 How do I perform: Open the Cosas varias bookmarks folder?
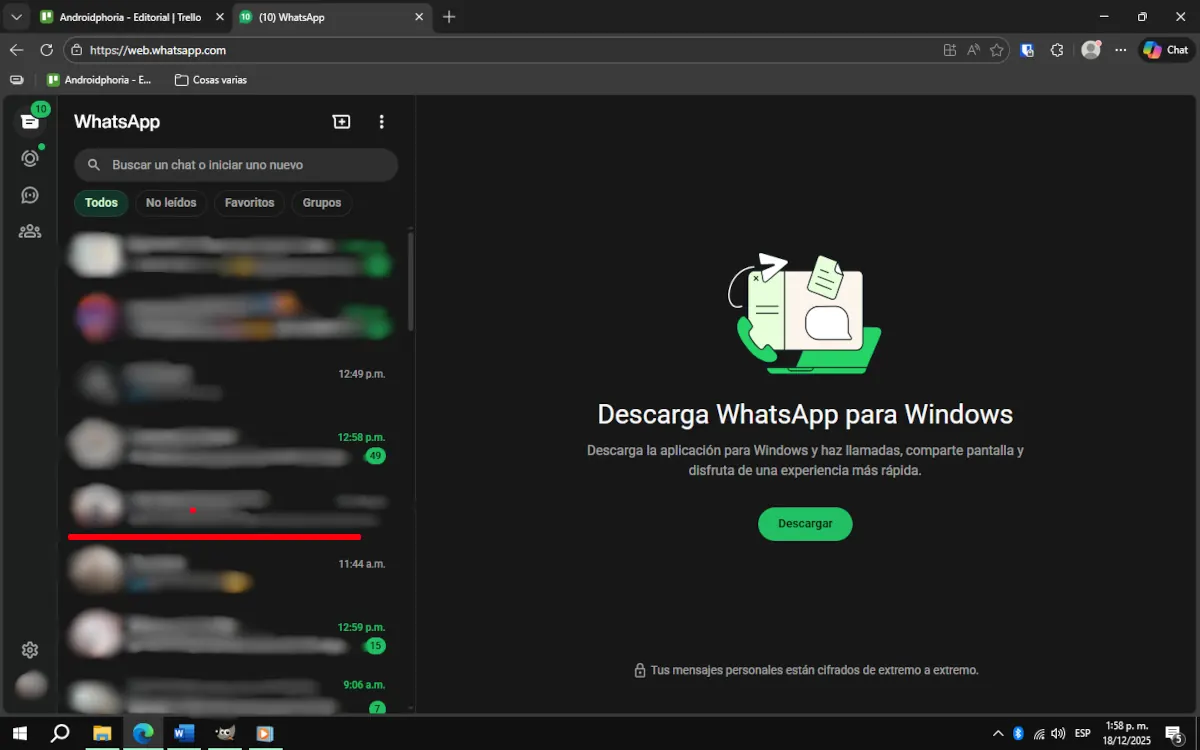[x=210, y=79]
